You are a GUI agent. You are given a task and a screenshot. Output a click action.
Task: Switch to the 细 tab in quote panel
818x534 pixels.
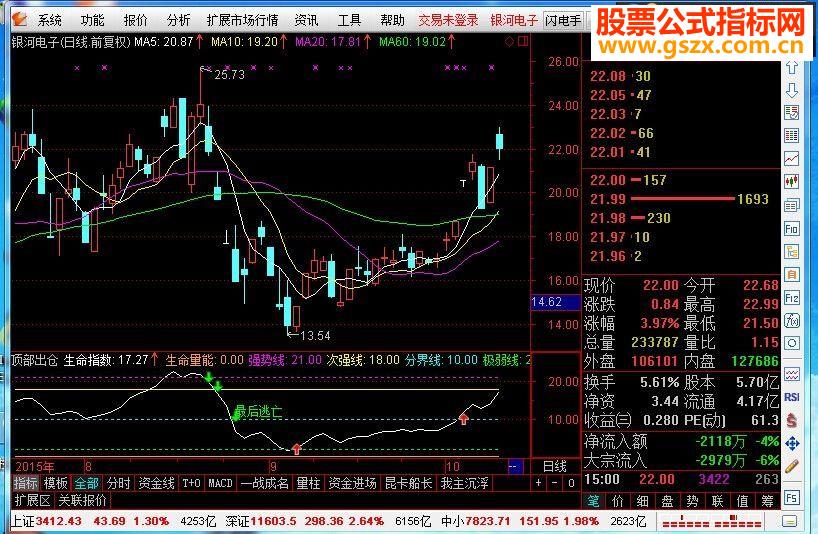(x=643, y=501)
